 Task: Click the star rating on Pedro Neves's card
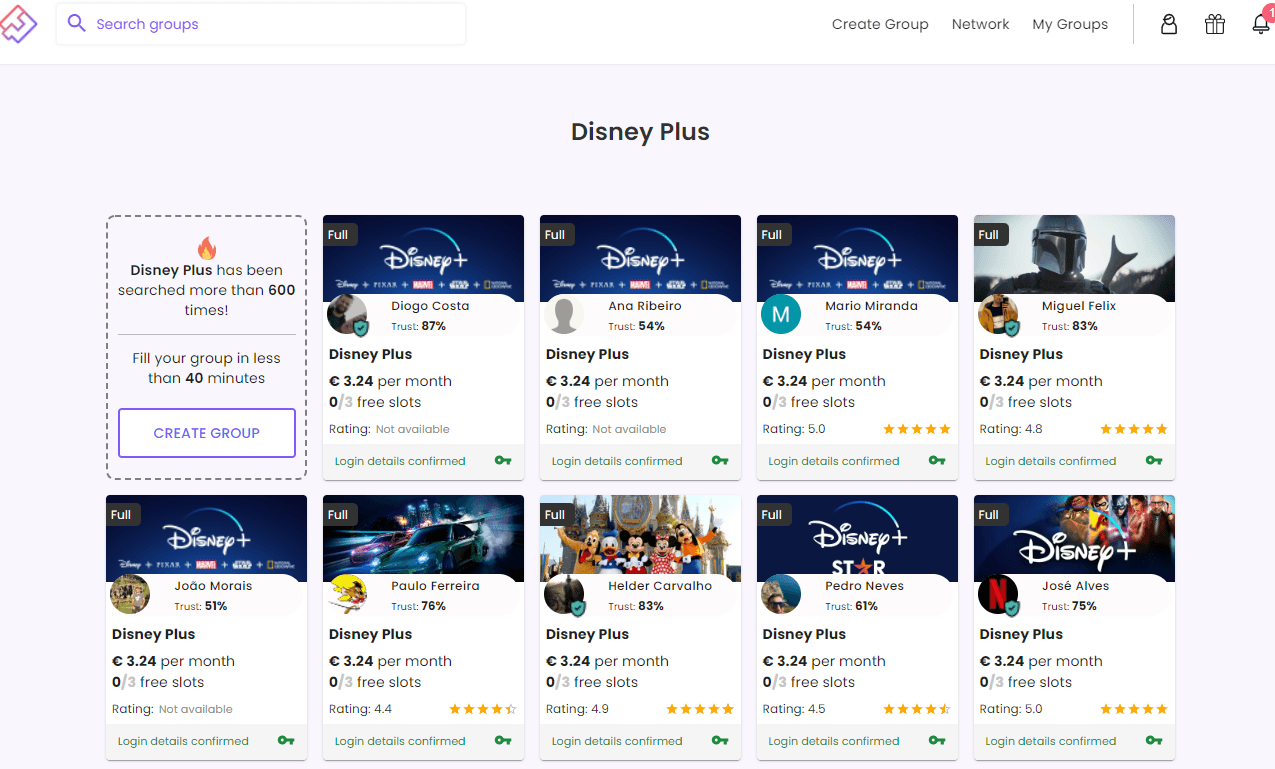tap(917, 709)
